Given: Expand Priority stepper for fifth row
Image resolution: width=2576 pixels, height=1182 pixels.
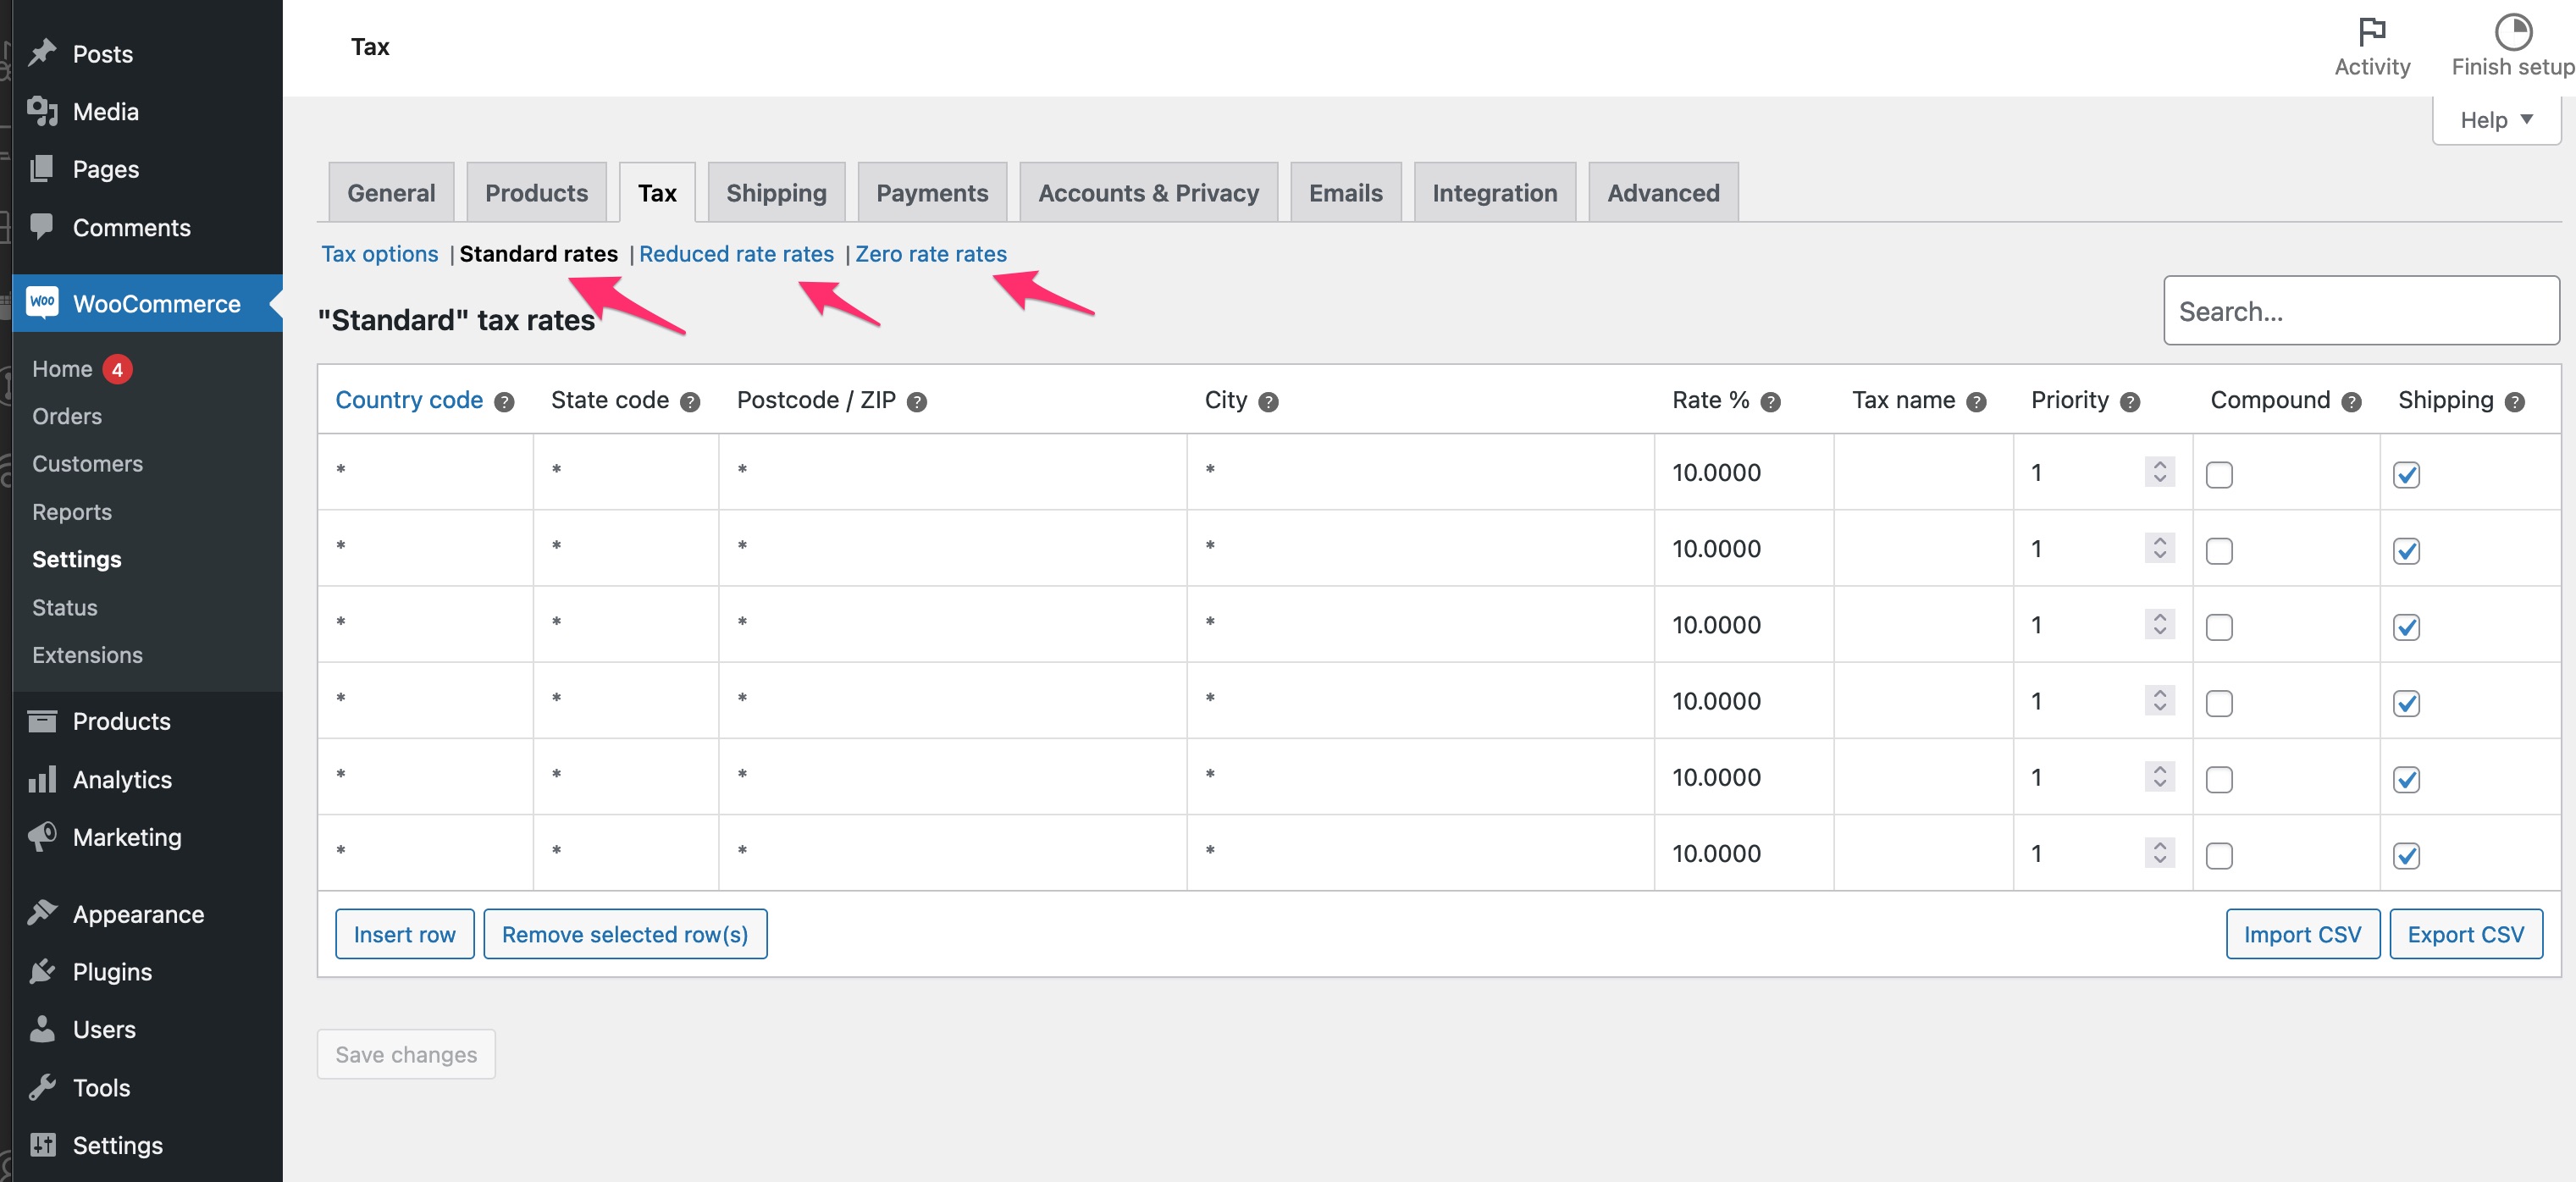Looking at the screenshot, I should pos(2159,776).
